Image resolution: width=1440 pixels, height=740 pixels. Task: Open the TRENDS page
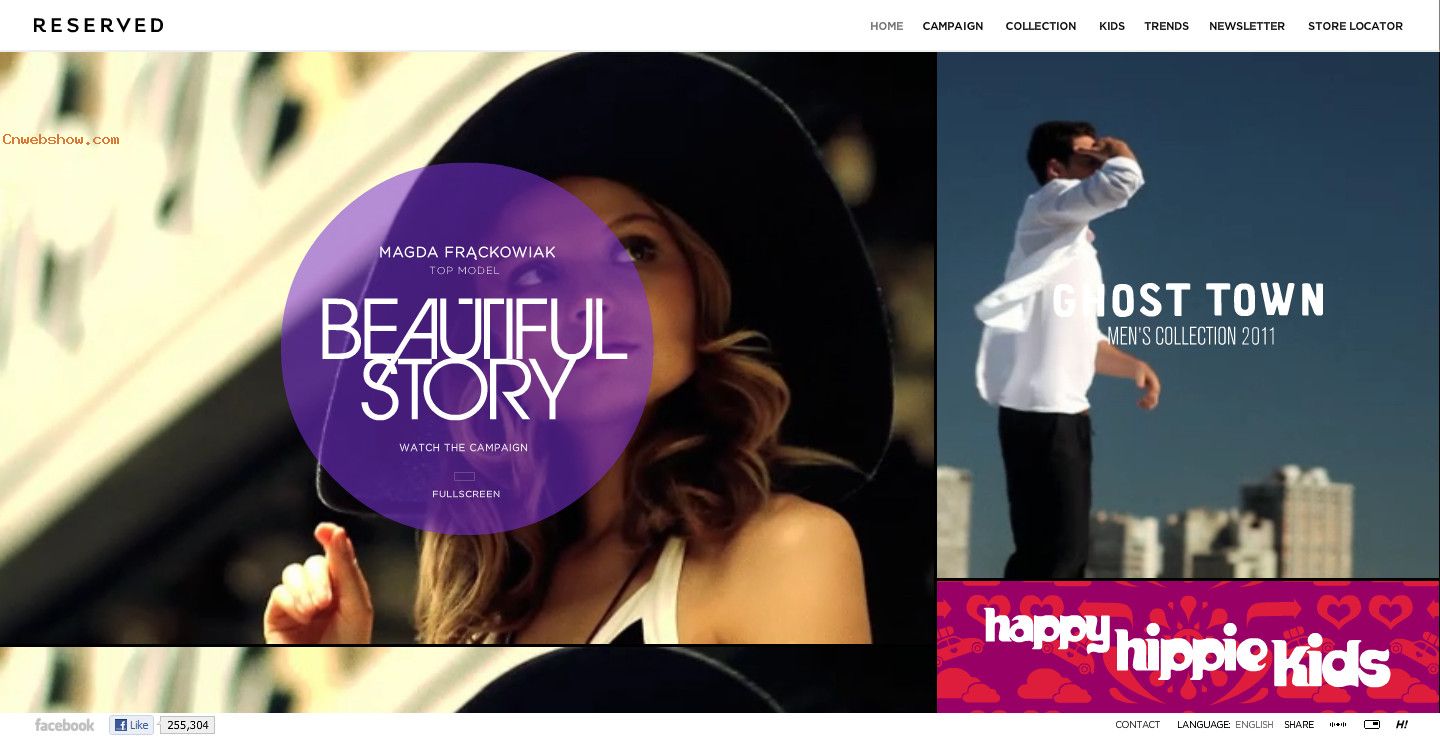1167,26
